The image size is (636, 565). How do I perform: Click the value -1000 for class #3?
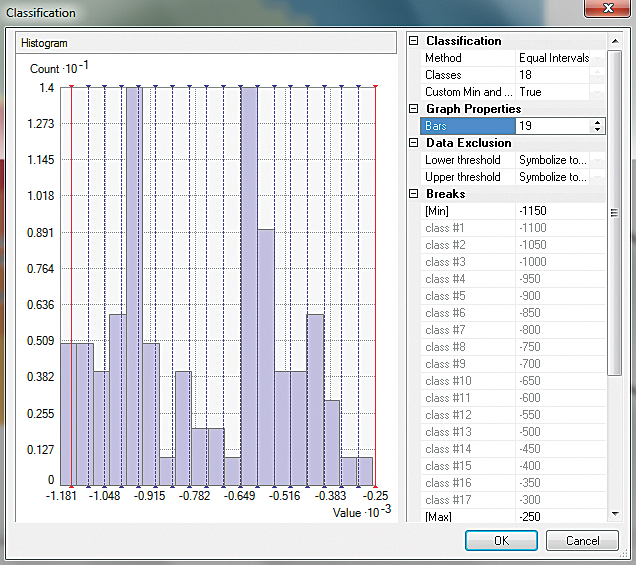point(533,262)
